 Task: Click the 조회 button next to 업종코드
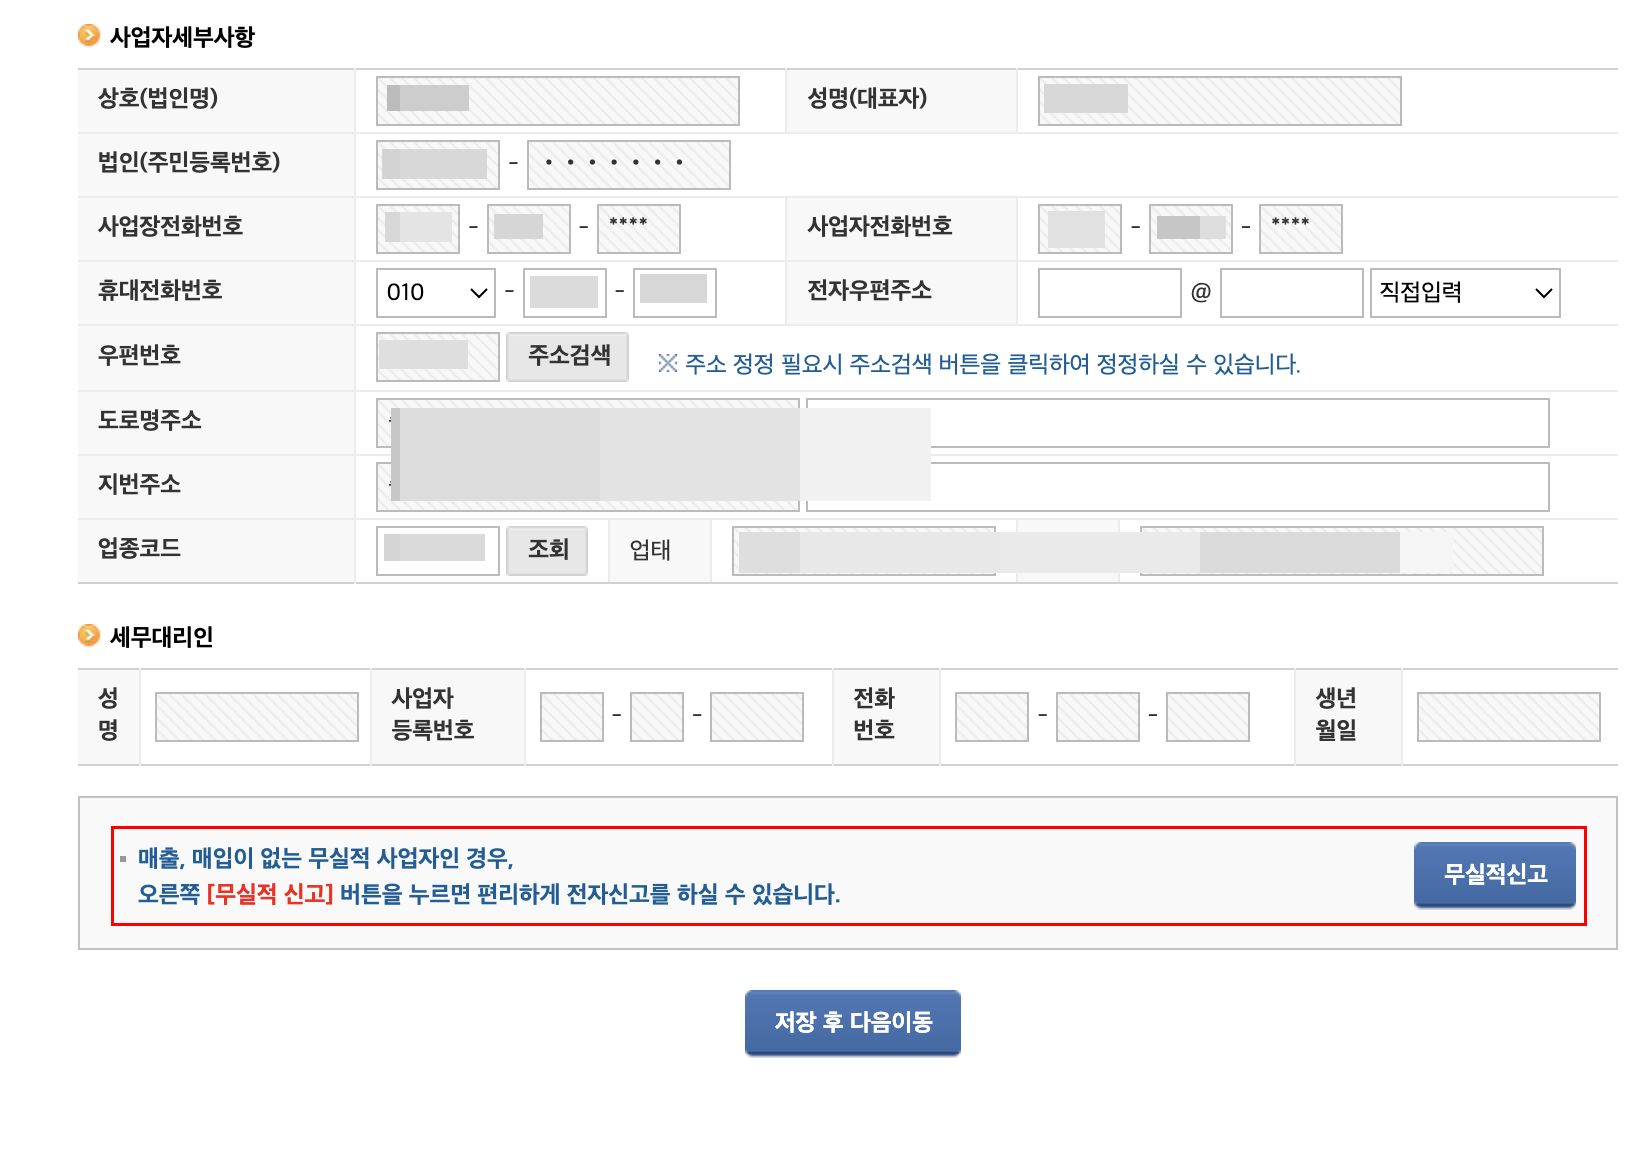pos(546,550)
